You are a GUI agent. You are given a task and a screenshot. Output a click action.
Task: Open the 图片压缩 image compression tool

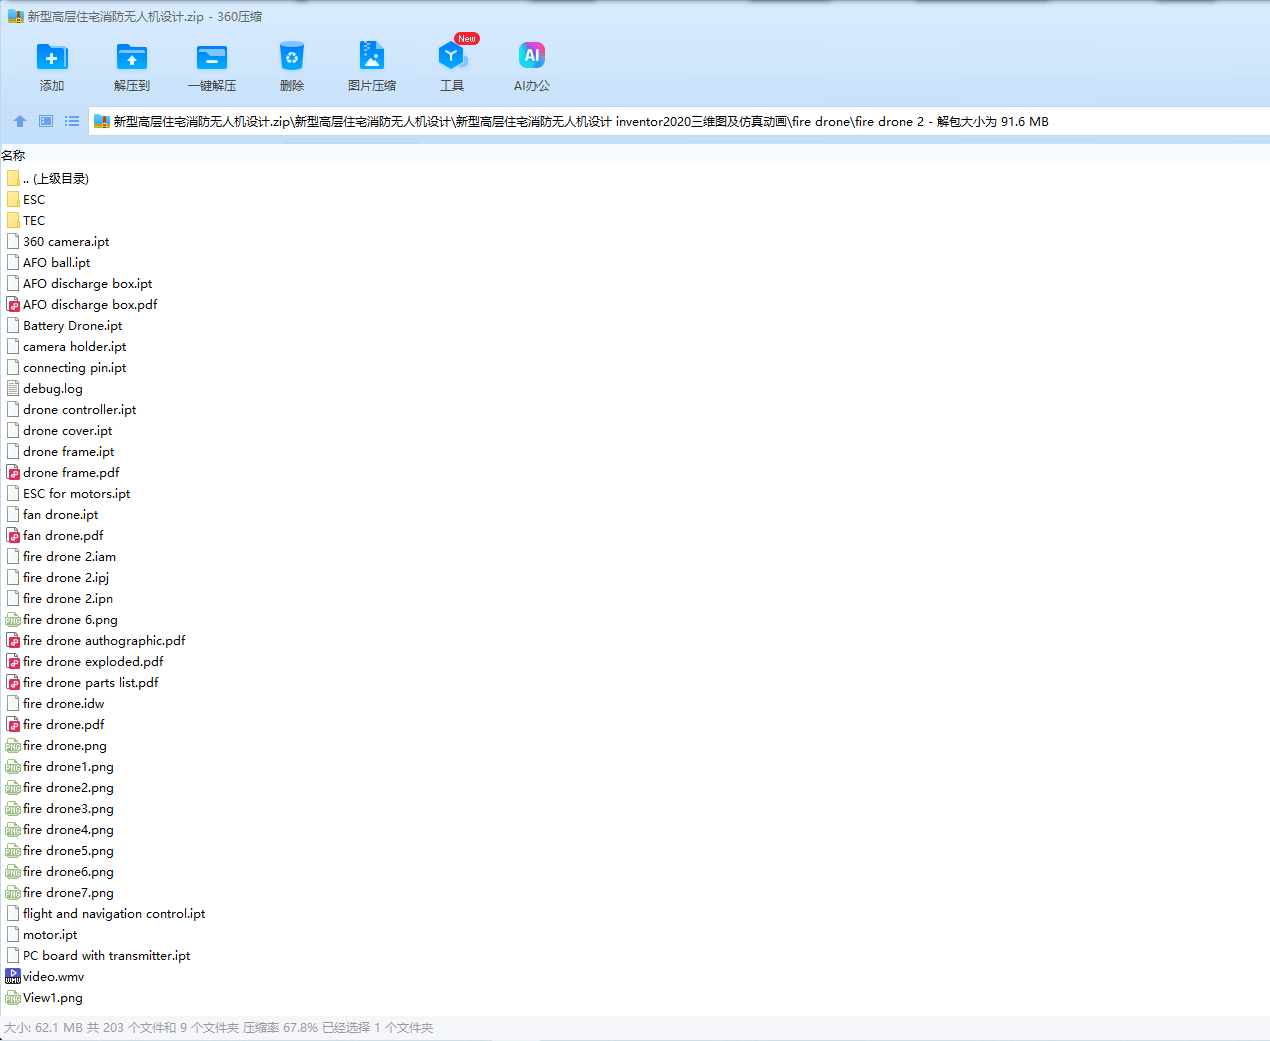click(372, 56)
